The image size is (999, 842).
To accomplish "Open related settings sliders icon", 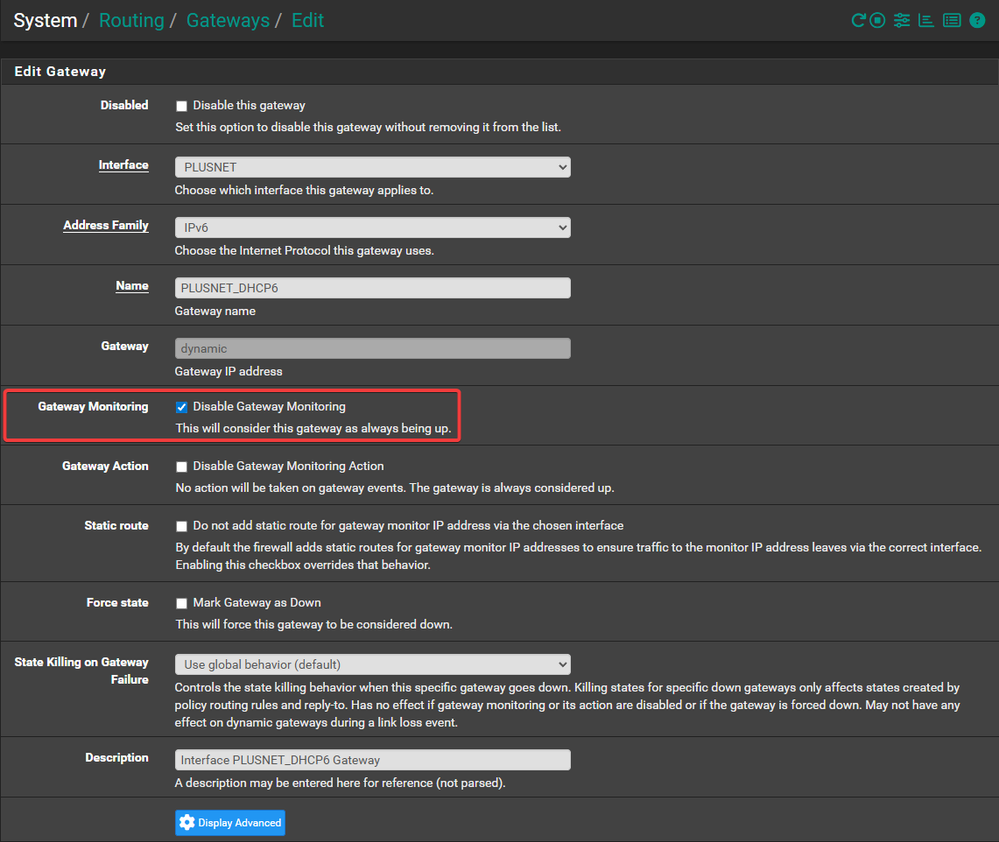I will 902,20.
